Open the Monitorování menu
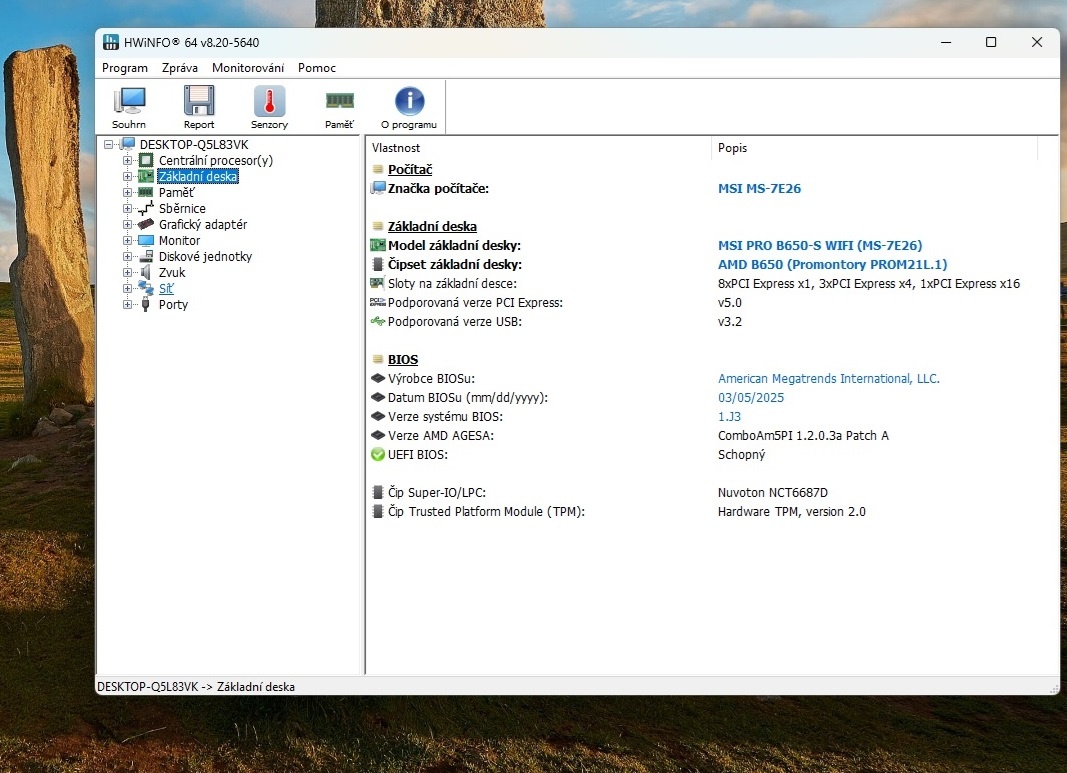Viewport: 1067px width, 773px height. (248, 68)
